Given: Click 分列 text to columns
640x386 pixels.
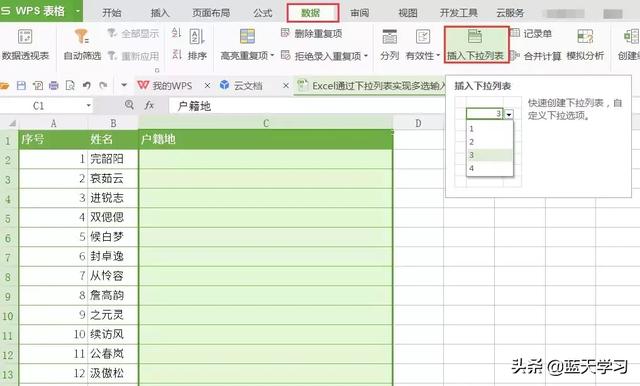Looking at the screenshot, I should tap(389, 44).
